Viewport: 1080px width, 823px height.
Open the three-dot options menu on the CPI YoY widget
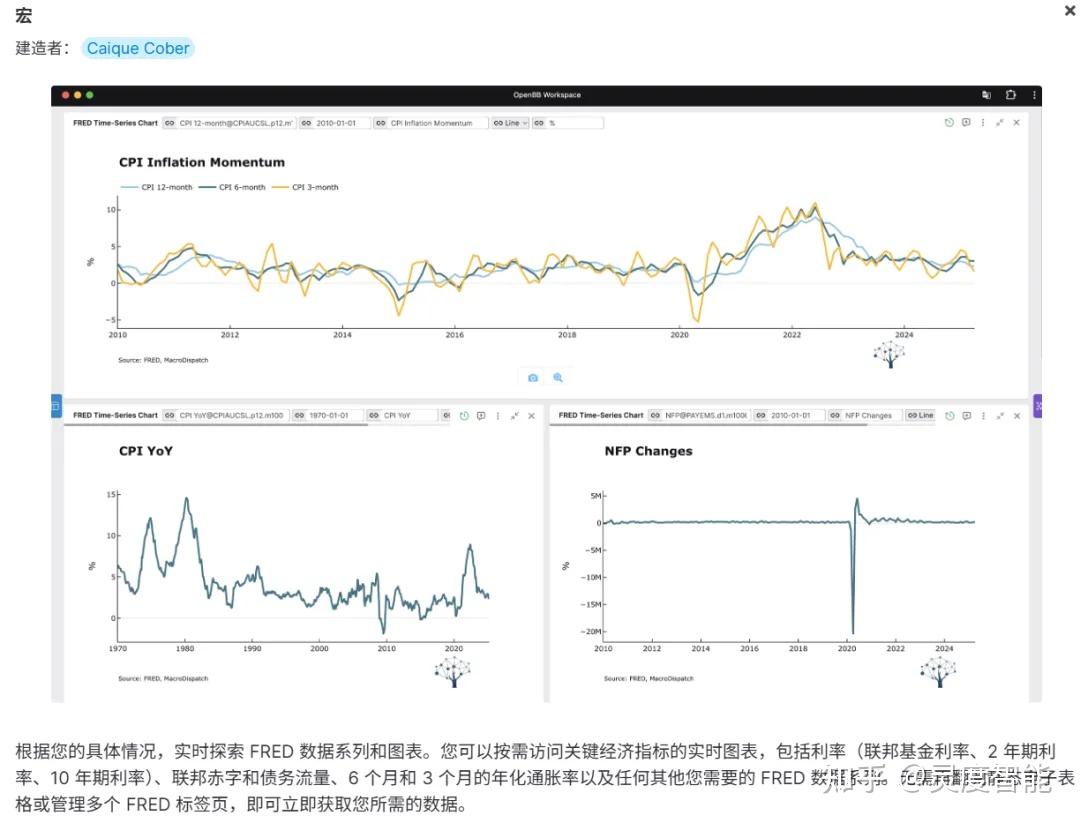coord(498,415)
